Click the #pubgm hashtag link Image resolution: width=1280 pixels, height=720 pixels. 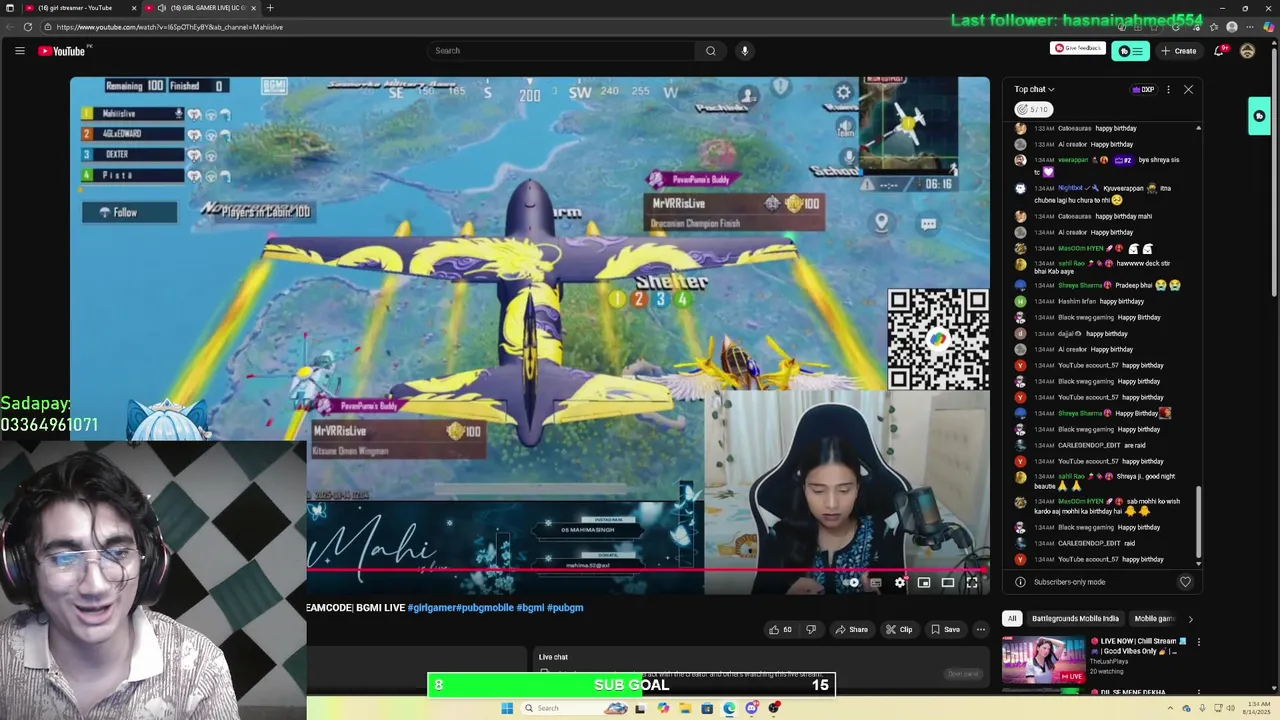[x=565, y=608]
